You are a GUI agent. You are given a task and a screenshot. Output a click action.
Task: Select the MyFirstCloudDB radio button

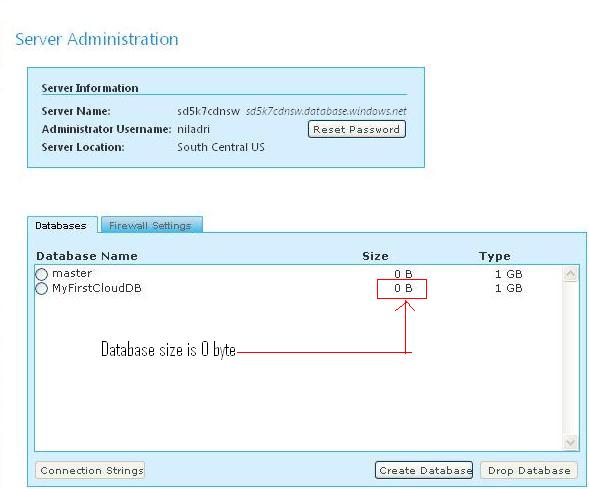42,289
